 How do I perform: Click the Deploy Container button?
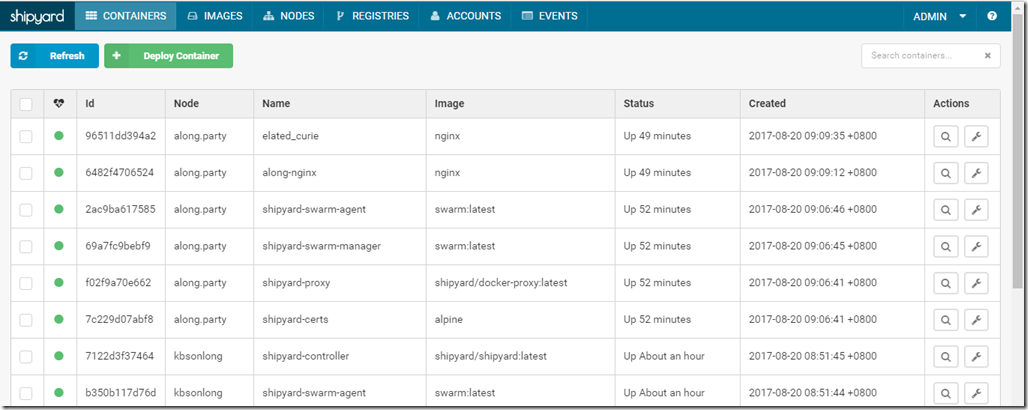168,56
